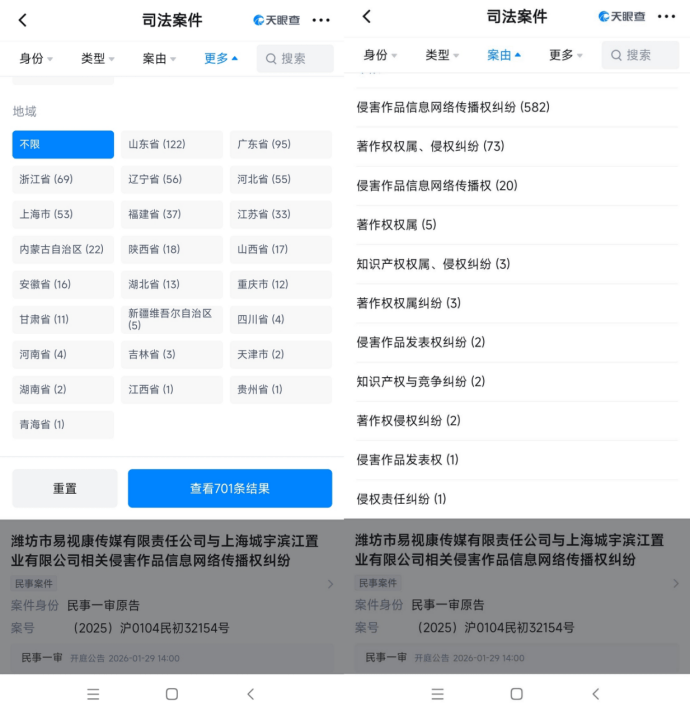Select the 不限 region chip

(x=63, y=145)
